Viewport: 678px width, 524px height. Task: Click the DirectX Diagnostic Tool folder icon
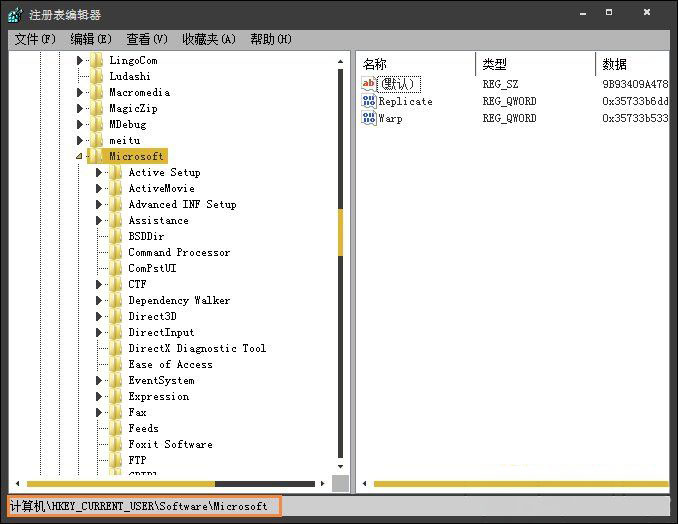click(115, 348)
